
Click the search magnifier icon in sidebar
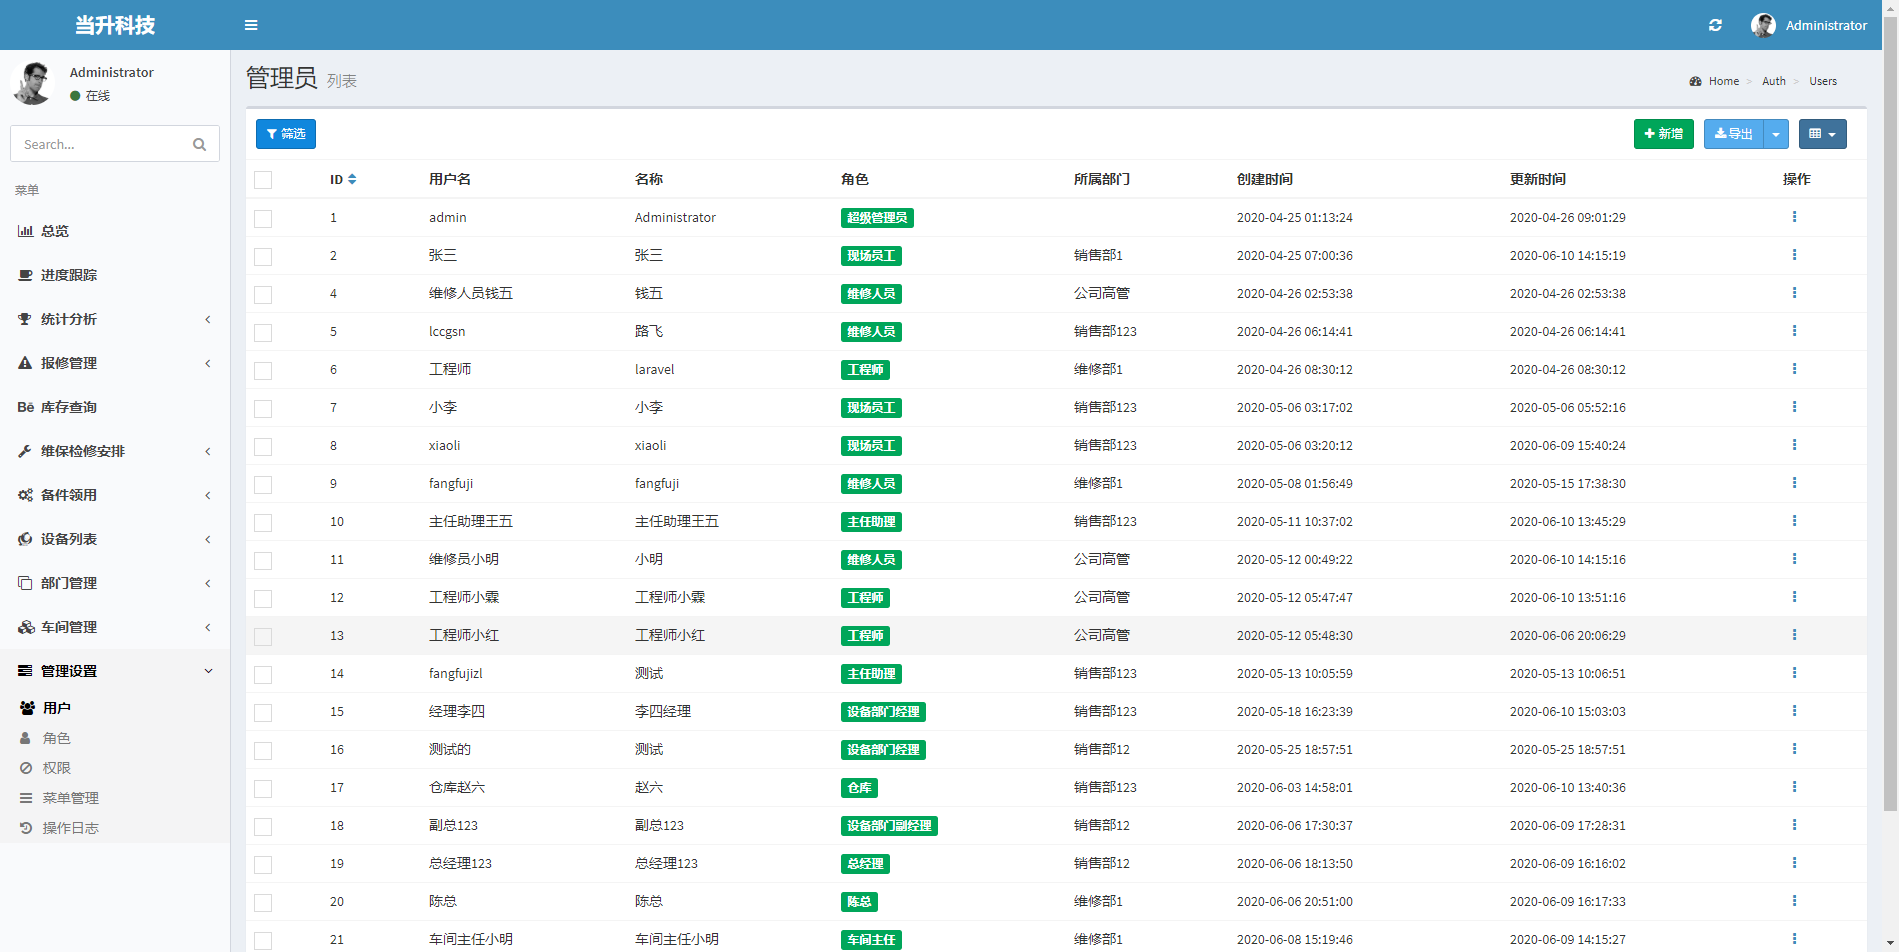tap(199, 144)
